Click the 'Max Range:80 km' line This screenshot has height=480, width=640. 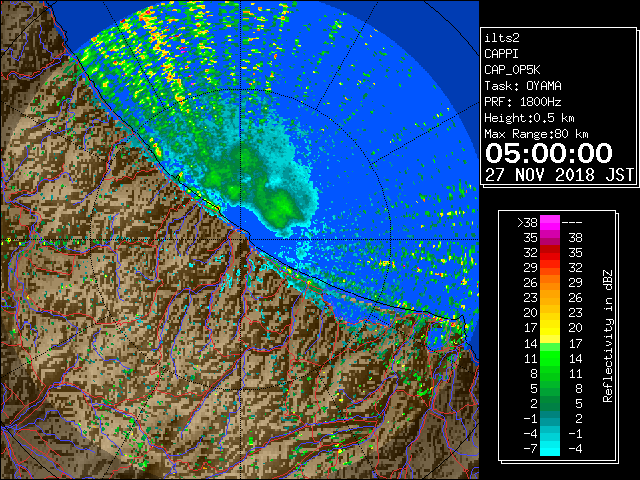click(x=536, y=134)
